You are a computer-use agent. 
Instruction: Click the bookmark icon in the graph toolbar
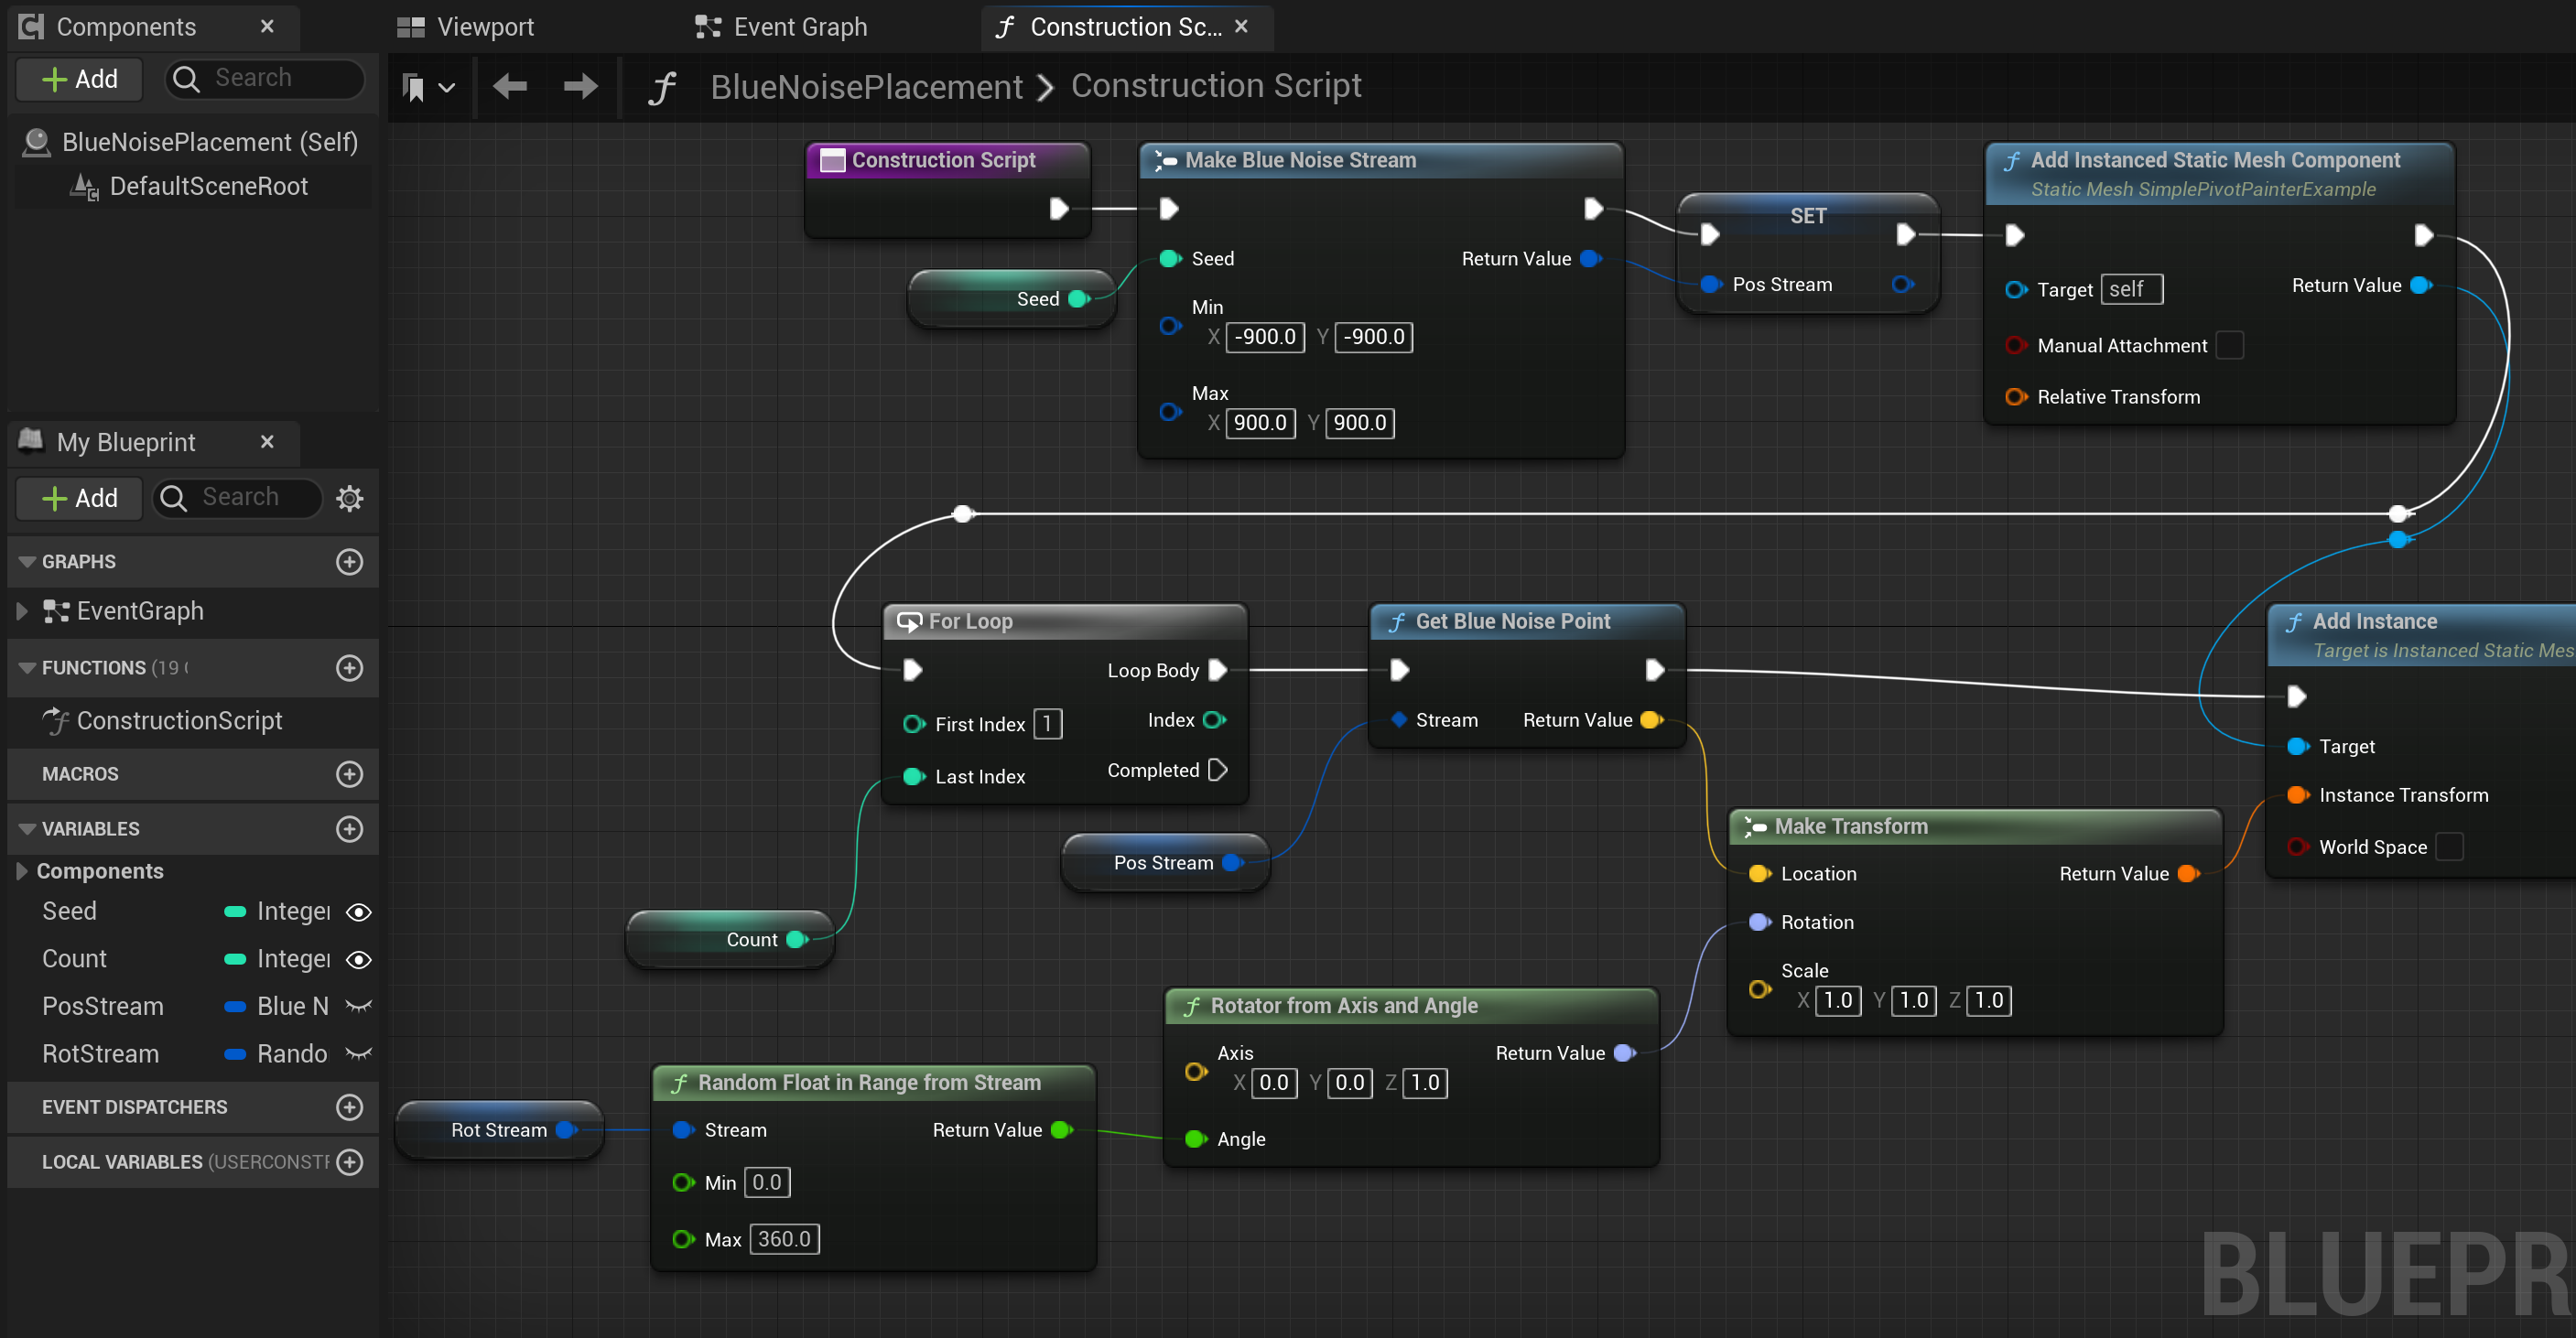[416, 86]
